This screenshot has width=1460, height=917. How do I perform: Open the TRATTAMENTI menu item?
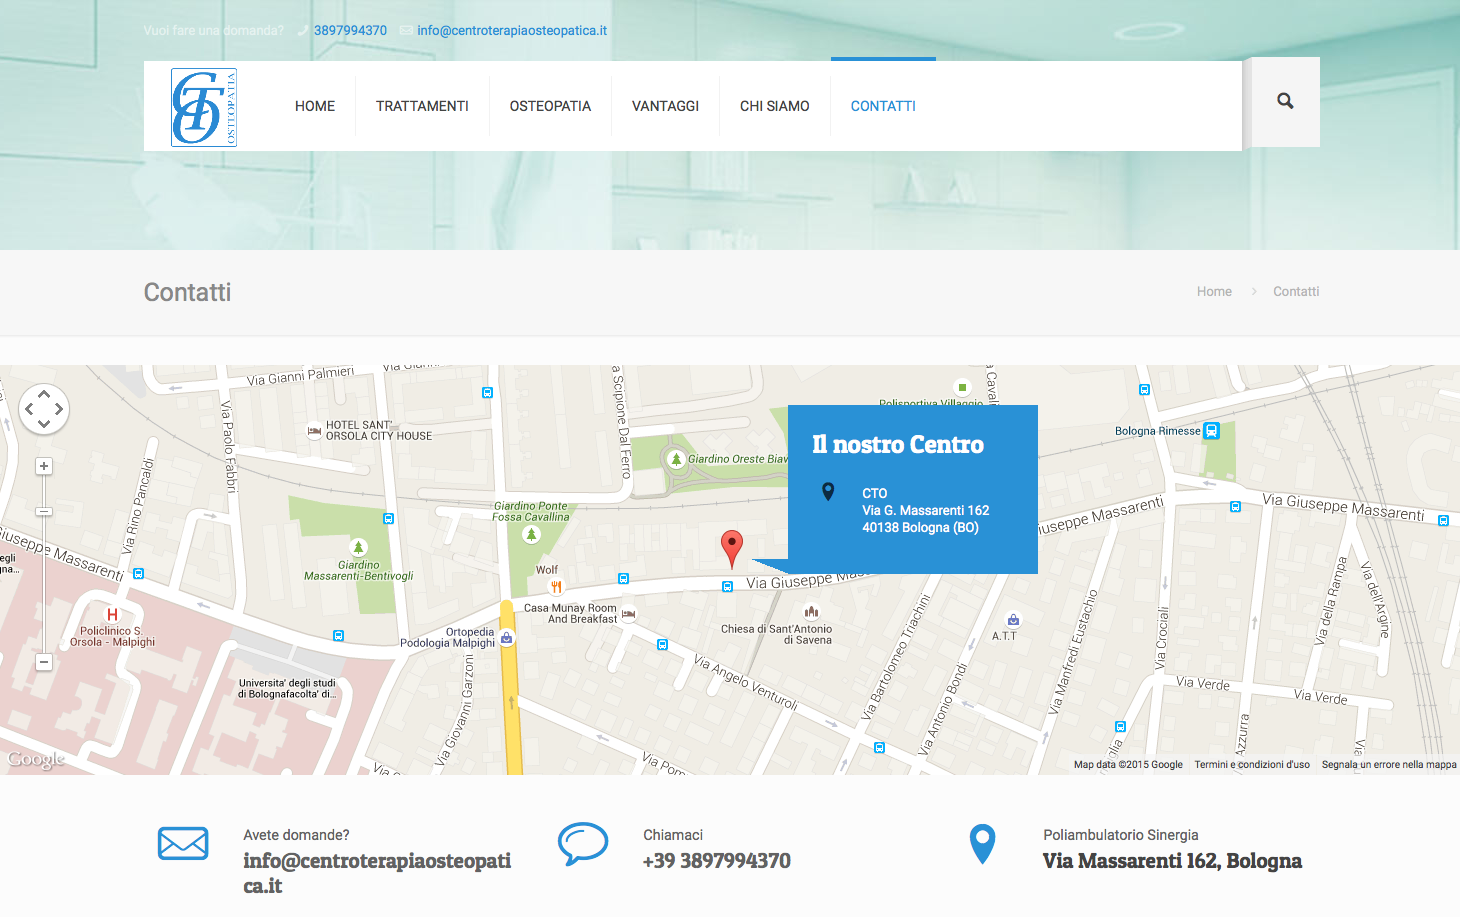[422, 106]
